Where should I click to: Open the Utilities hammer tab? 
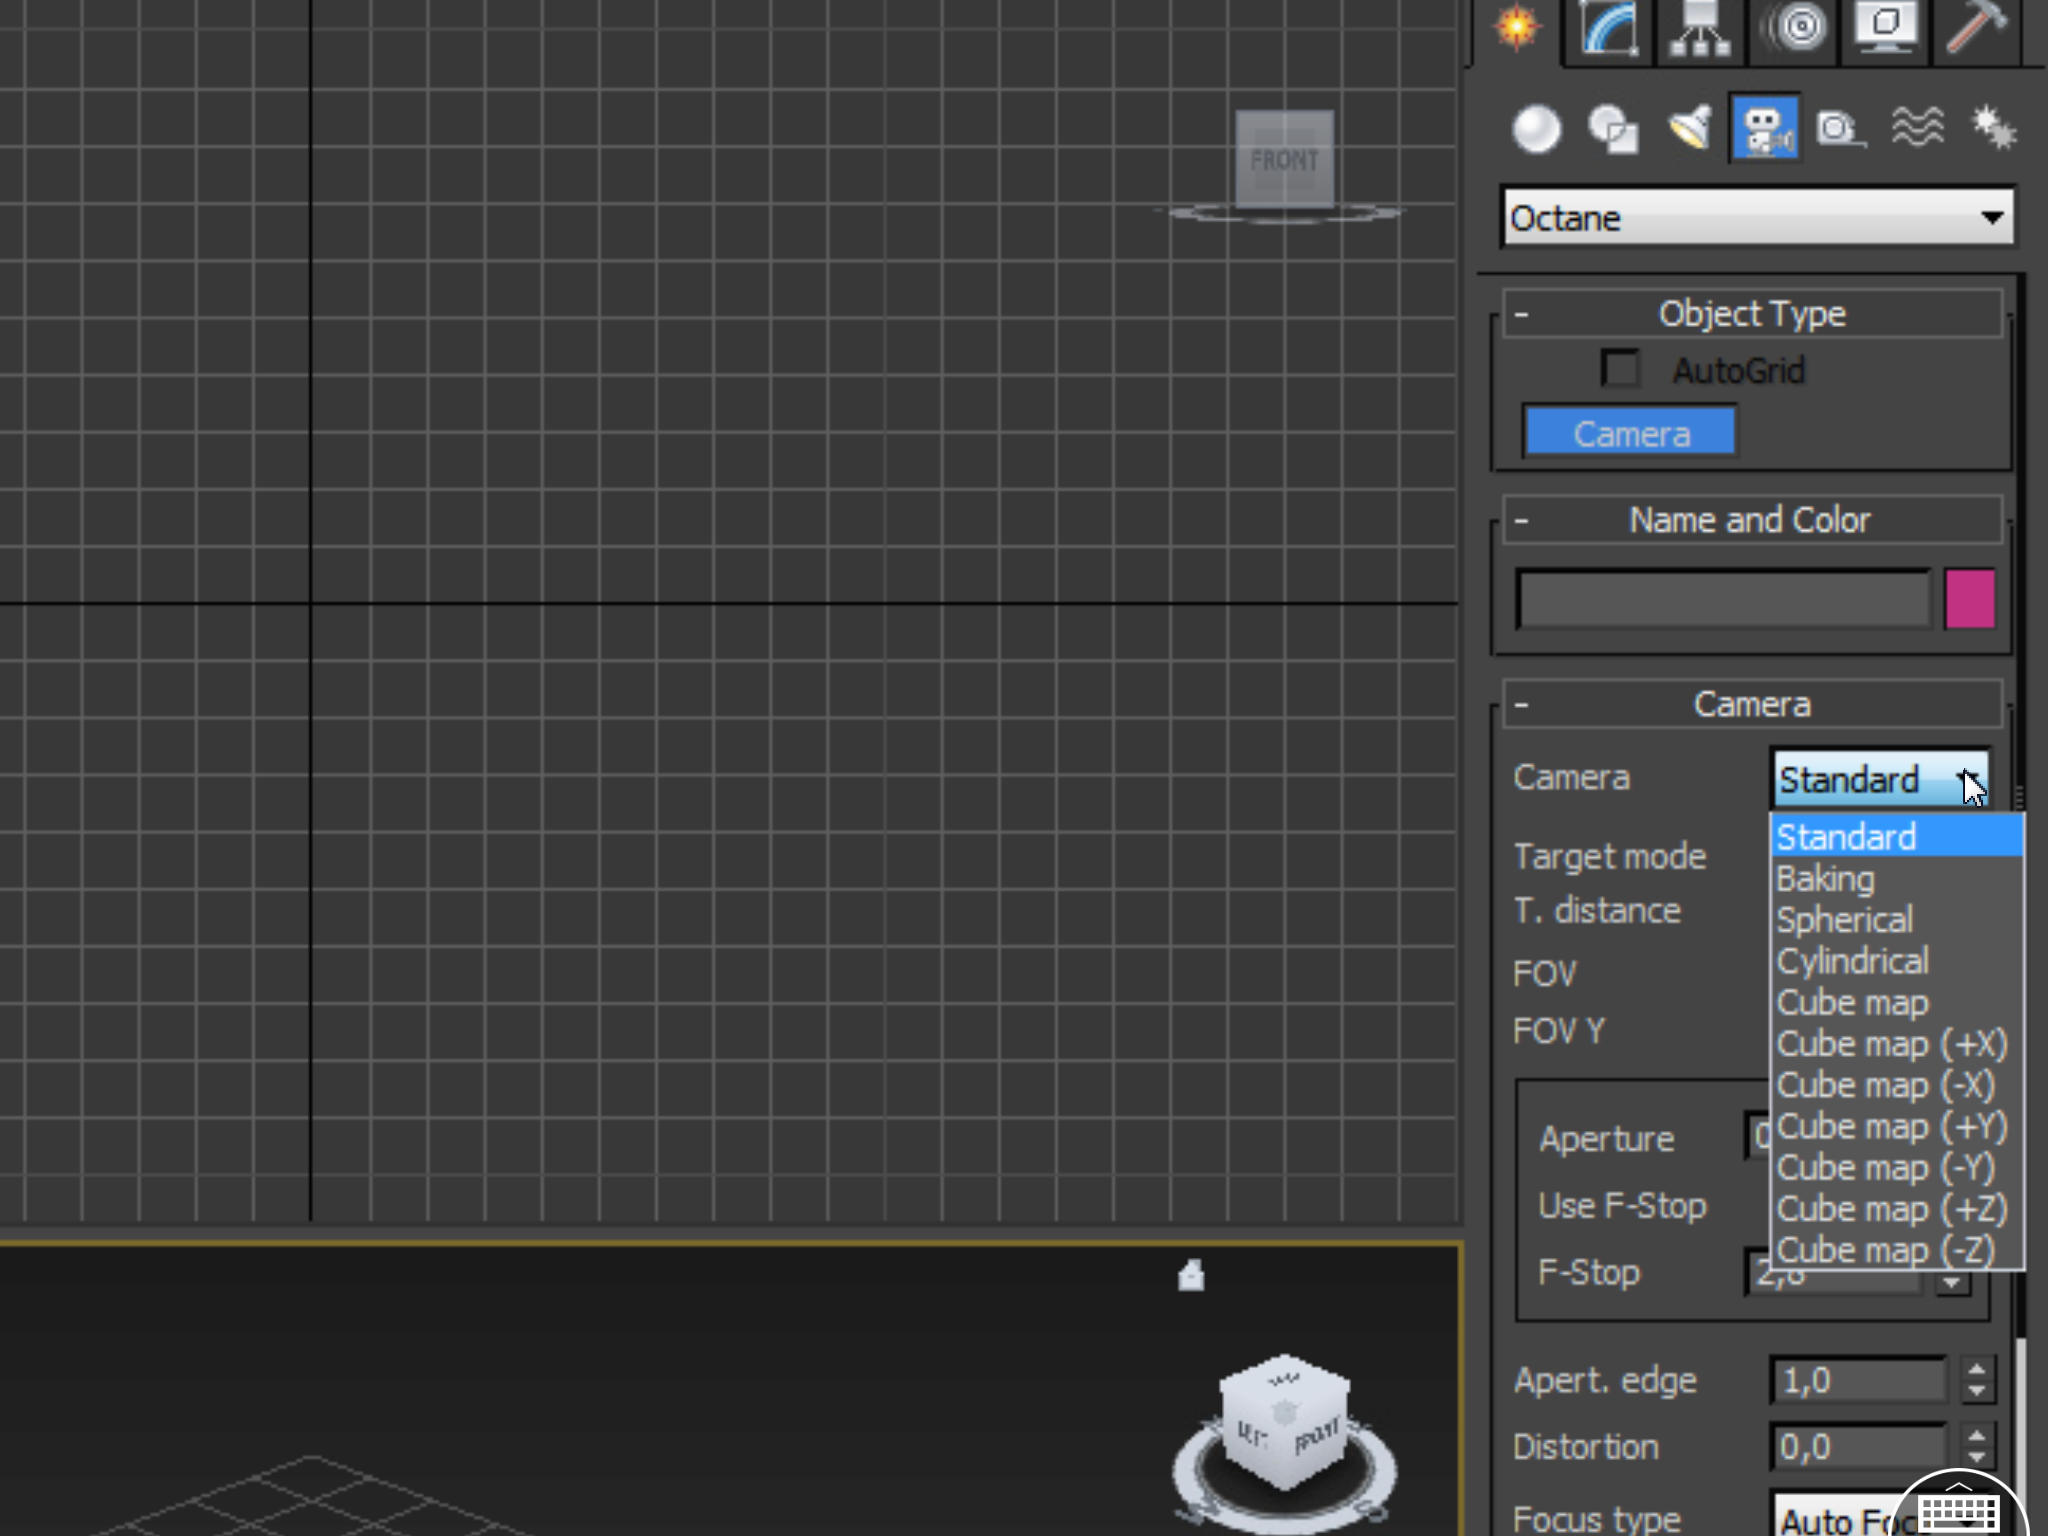point(1975,28)
